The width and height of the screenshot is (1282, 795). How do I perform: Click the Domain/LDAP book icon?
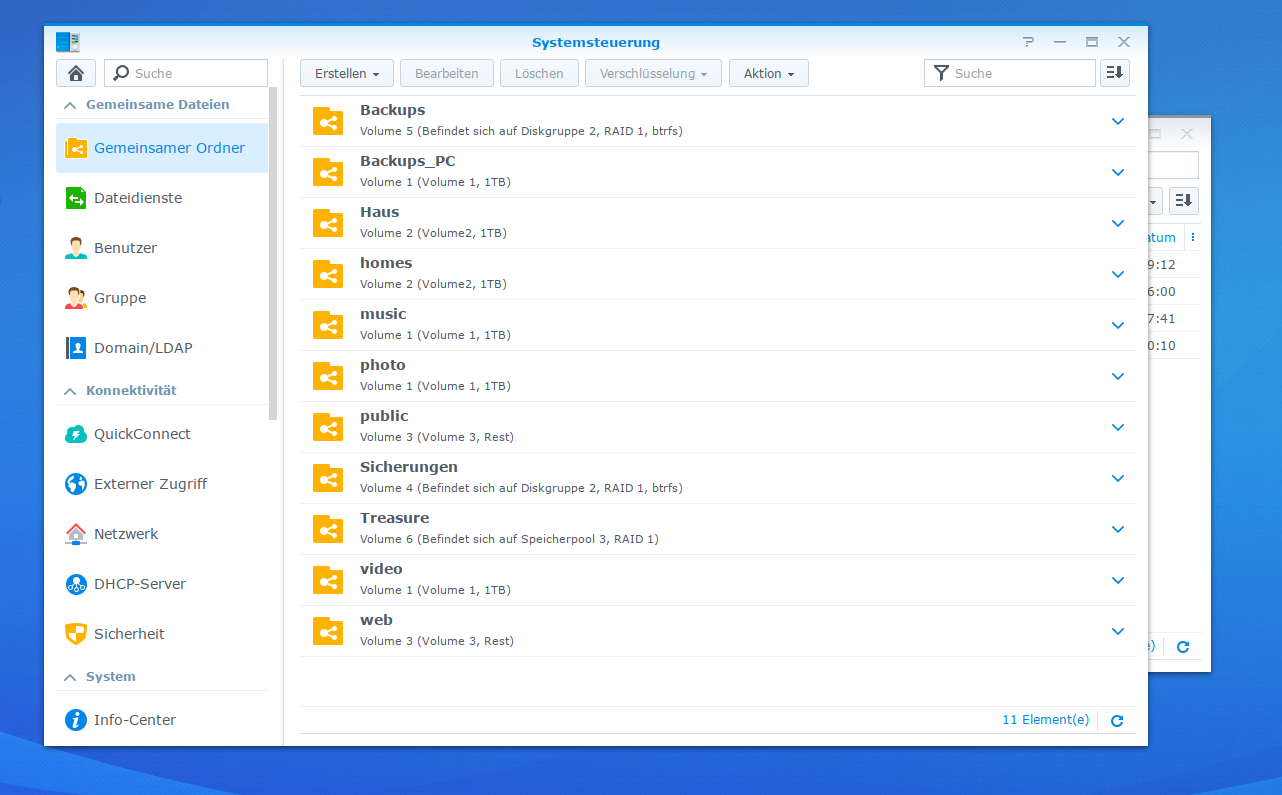76,348
